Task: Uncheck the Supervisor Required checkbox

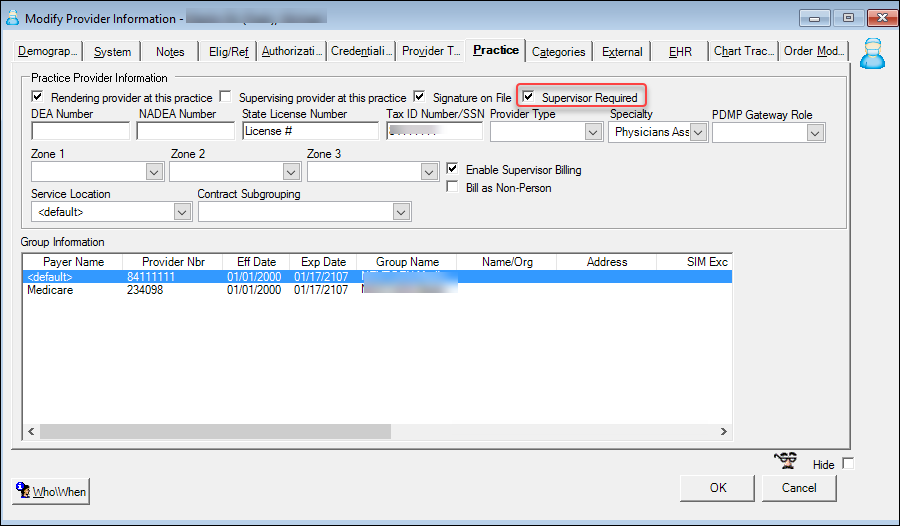Action: click(528, 96)
